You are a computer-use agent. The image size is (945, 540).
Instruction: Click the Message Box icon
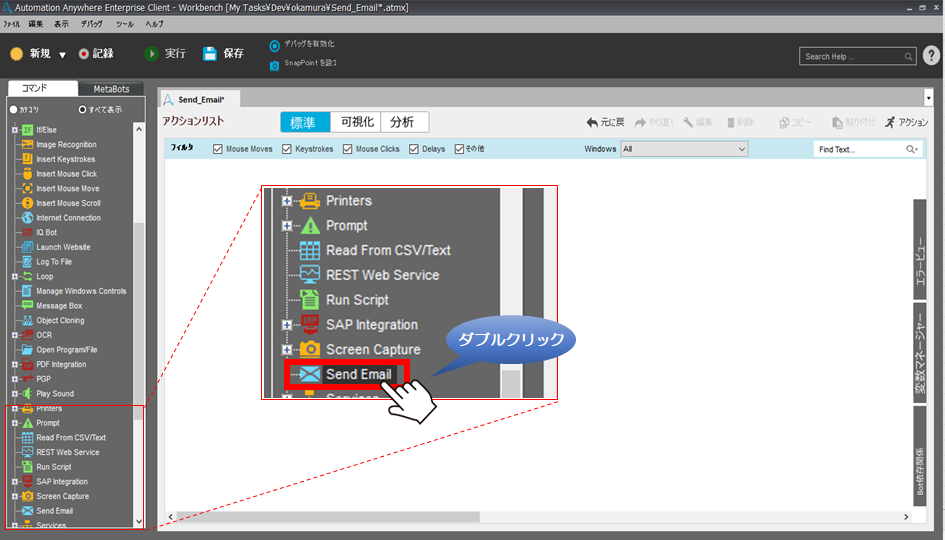click(x=27, y=306)
